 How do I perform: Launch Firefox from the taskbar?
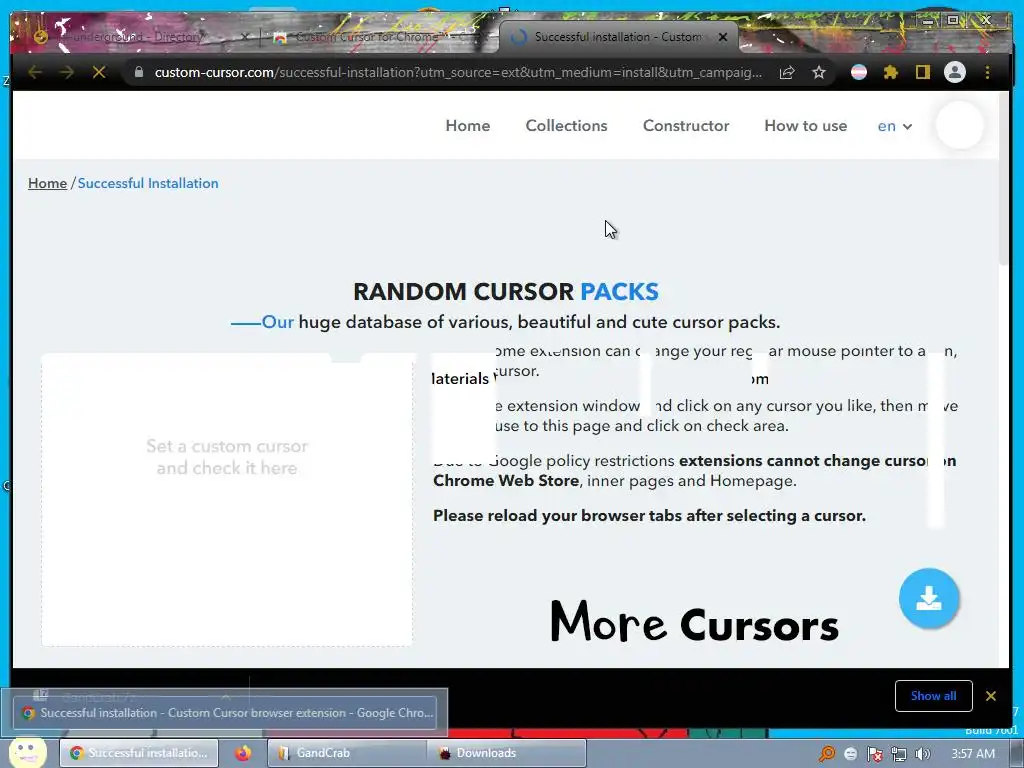click(243, 753)
